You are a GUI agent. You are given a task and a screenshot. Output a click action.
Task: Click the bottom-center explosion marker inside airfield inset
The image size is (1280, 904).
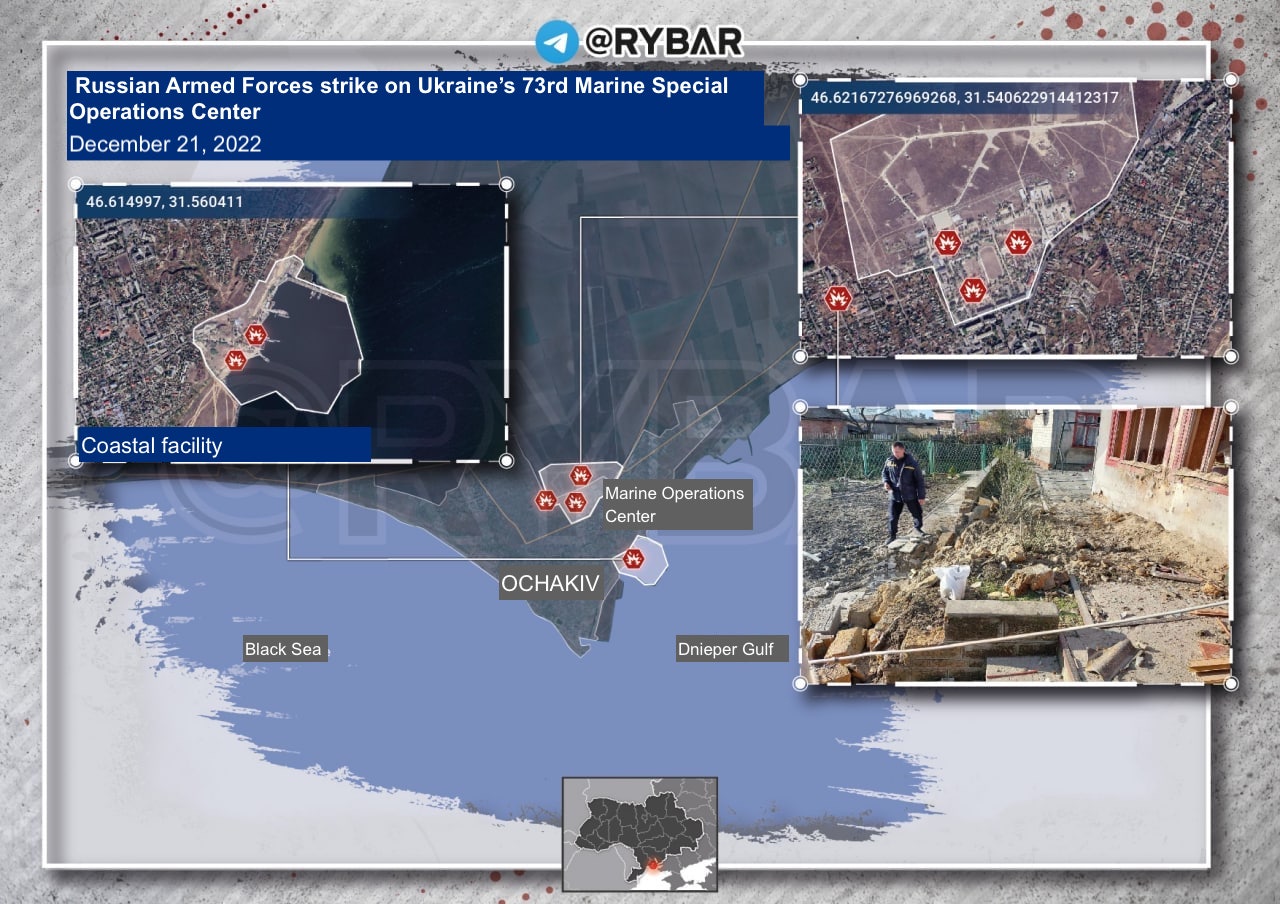coord(973,291)
